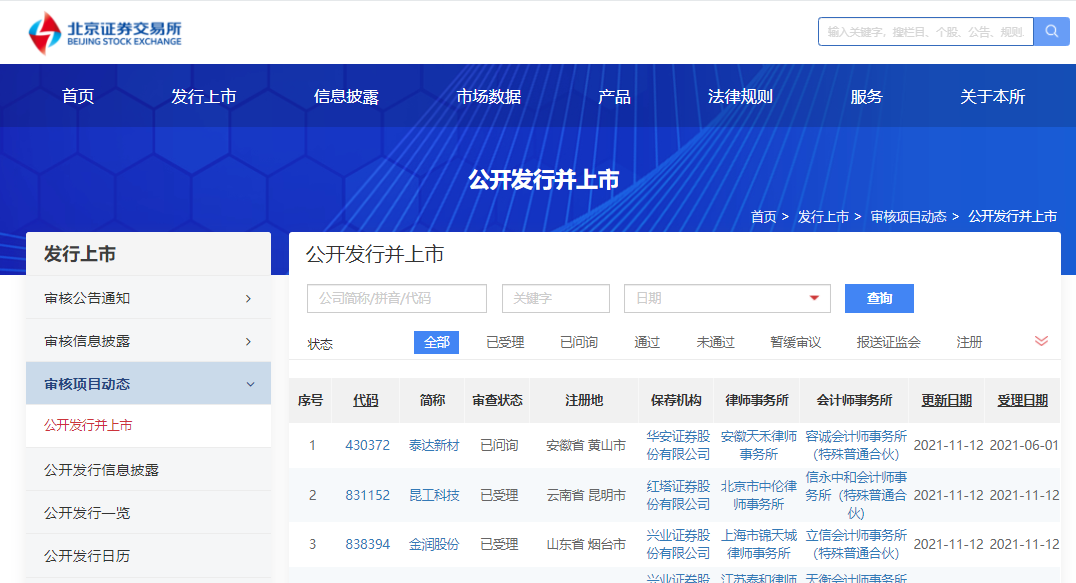Expand more status filters with double chevron
This screenshot has width=1076, height=583.
[x=1041, y=341]
